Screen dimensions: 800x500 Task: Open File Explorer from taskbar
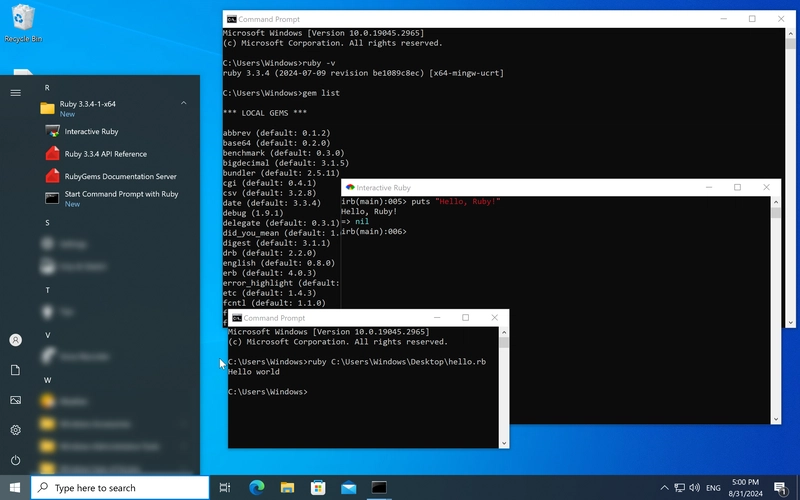pos(287,488)
